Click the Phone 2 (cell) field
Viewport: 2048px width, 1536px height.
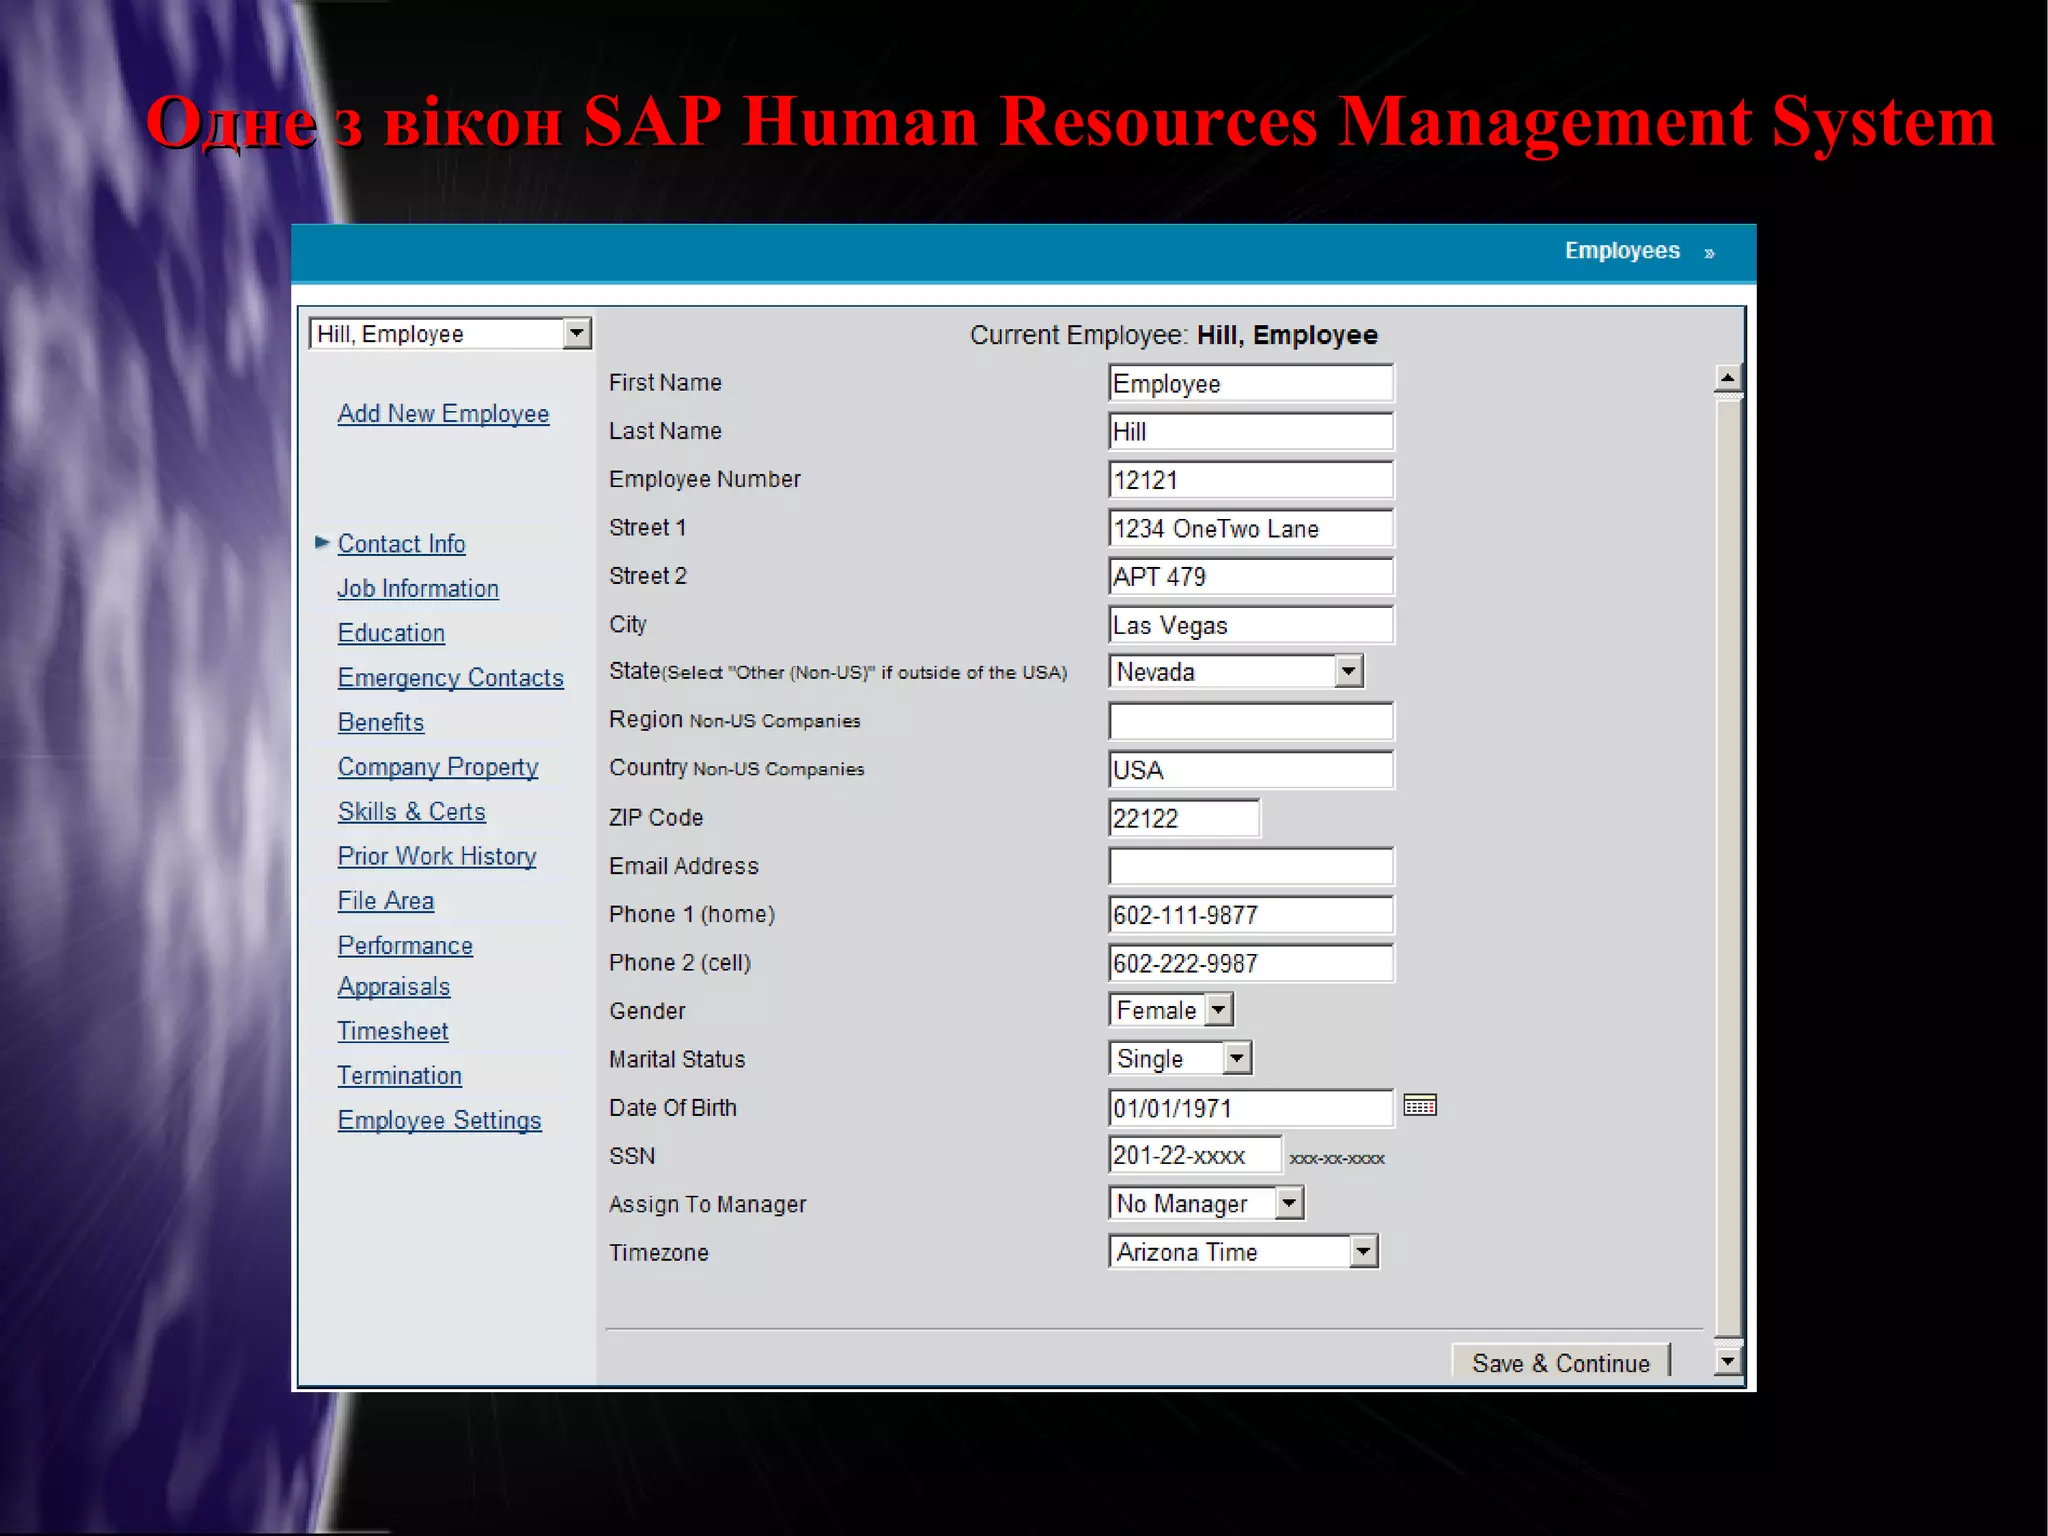coord(1250,963)
